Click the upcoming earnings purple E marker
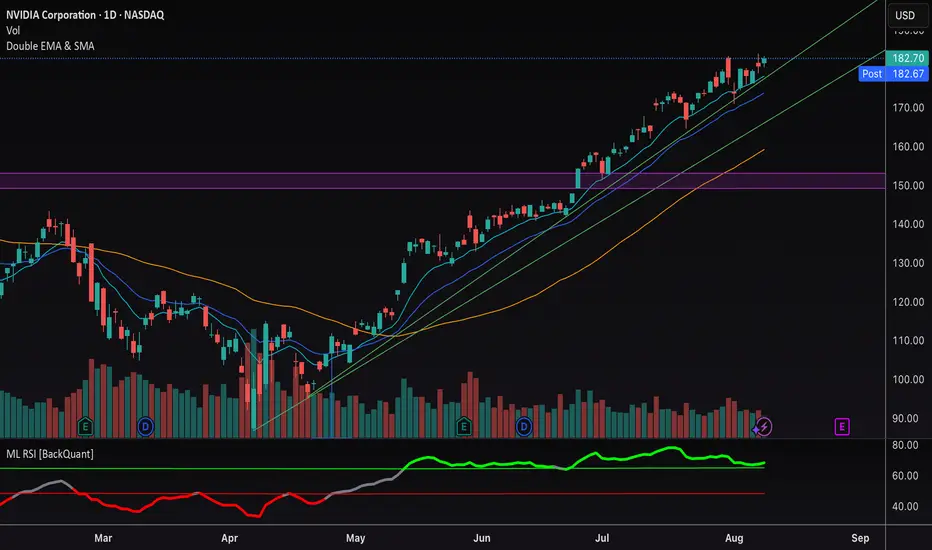932x550 pixels. coord(842,426)
